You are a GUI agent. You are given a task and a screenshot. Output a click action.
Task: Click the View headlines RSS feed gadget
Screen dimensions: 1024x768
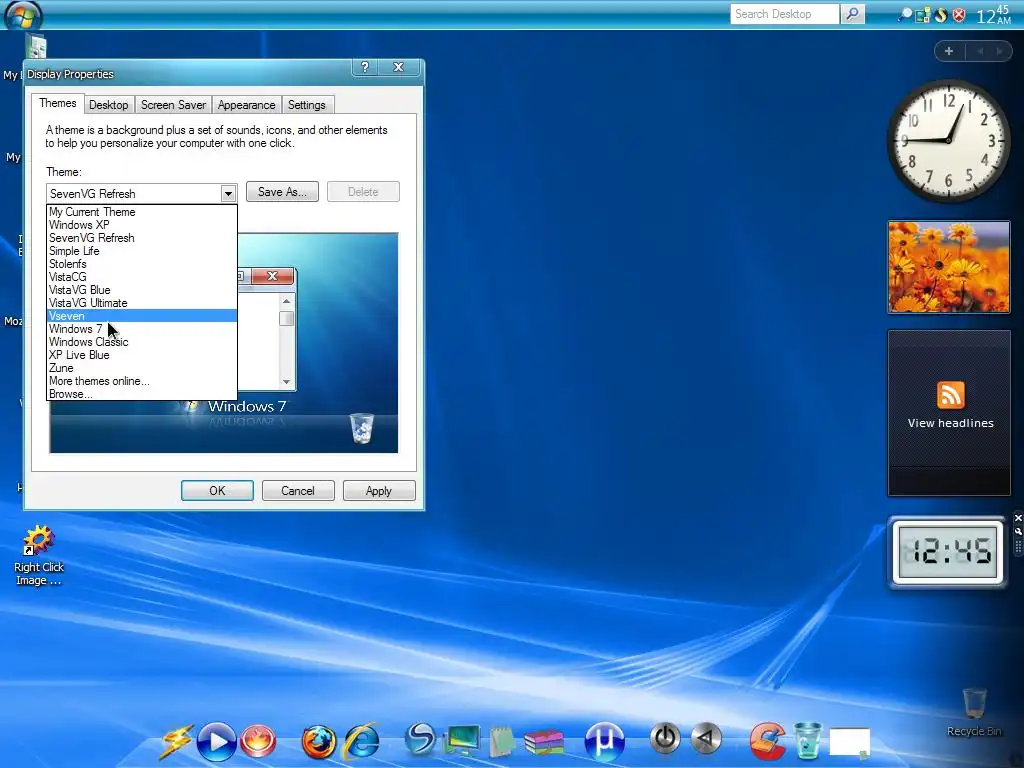click(x=949, y=413)
